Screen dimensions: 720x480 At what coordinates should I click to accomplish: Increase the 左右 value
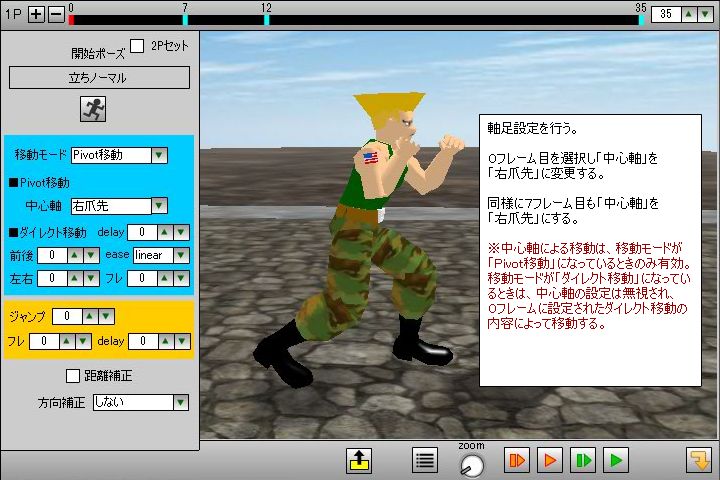coord(75,278)
